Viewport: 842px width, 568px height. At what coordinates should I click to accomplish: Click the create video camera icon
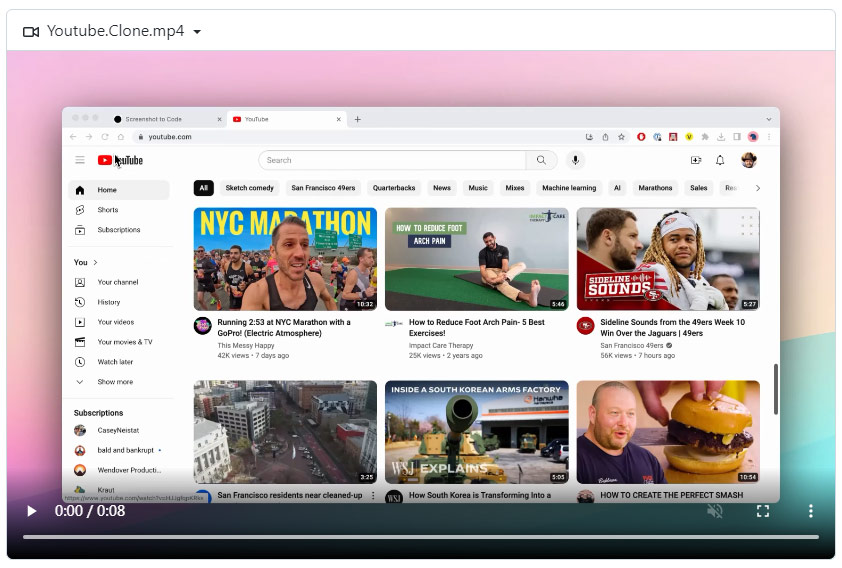coord(696,160)
